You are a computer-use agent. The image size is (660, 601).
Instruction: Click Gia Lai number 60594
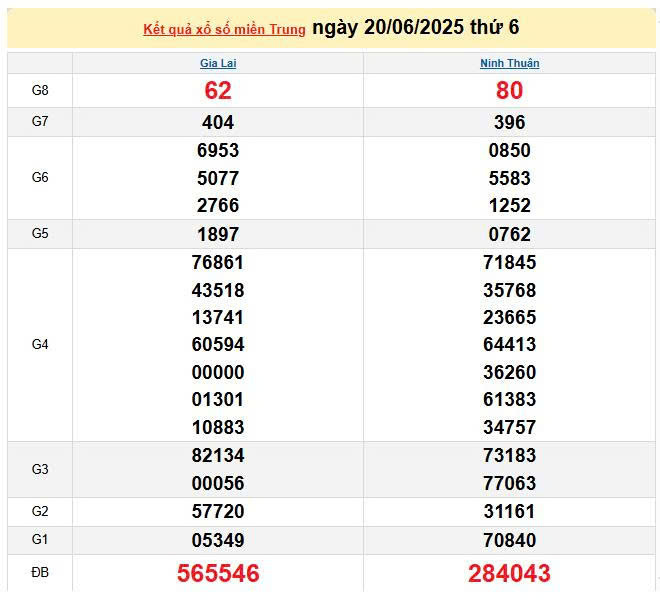(218, 344)
